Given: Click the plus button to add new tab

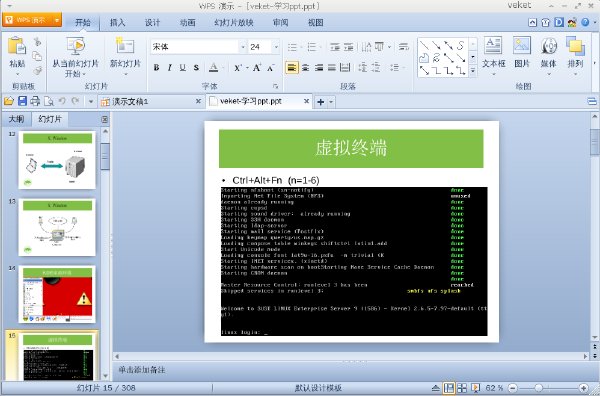Looking at the screenshot, I should click(321, 102).
